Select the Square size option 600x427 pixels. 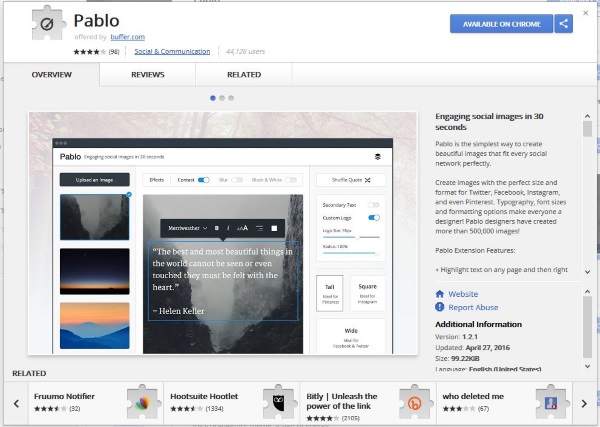point(367,293)
